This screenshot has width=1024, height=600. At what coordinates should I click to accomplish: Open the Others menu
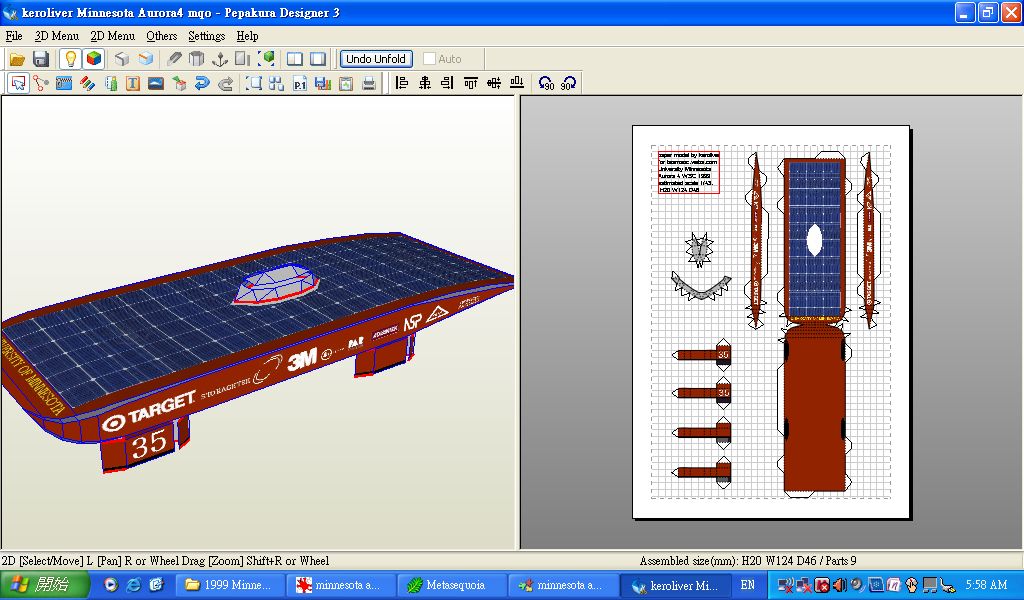[x=161, y=36]
